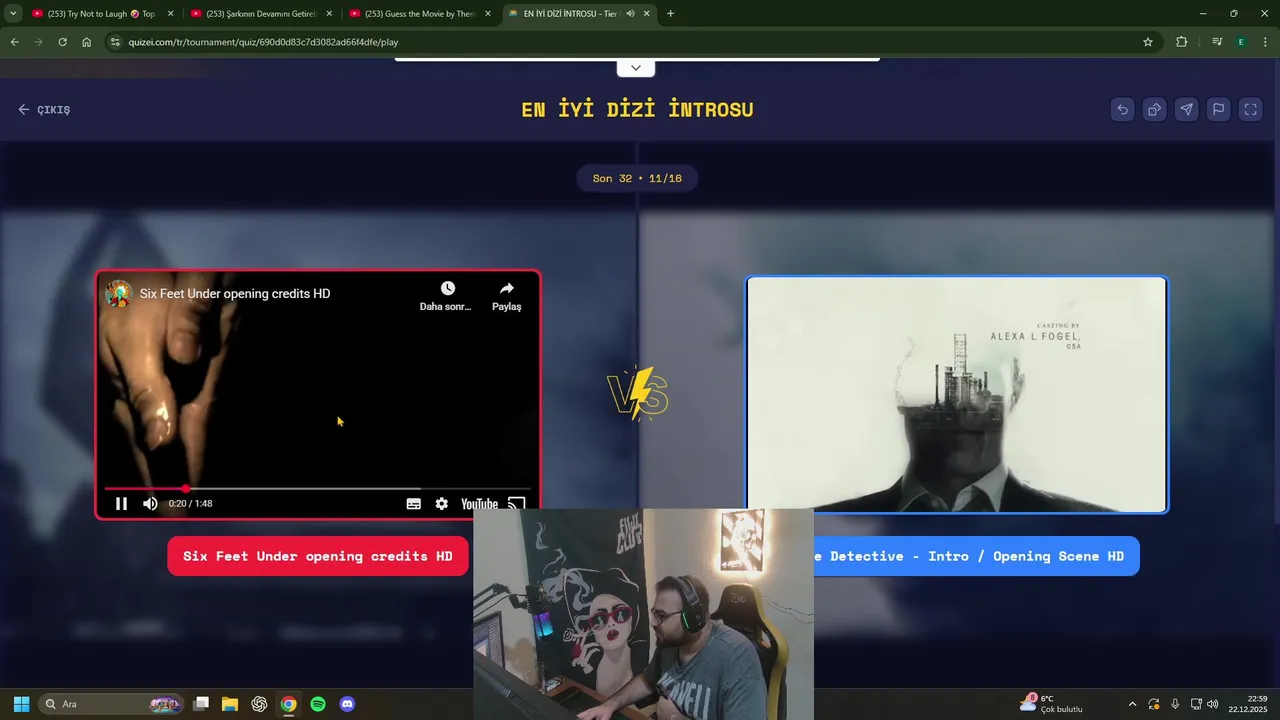
Task: Show hidden system tray icons
Action: pos(1132,704)
